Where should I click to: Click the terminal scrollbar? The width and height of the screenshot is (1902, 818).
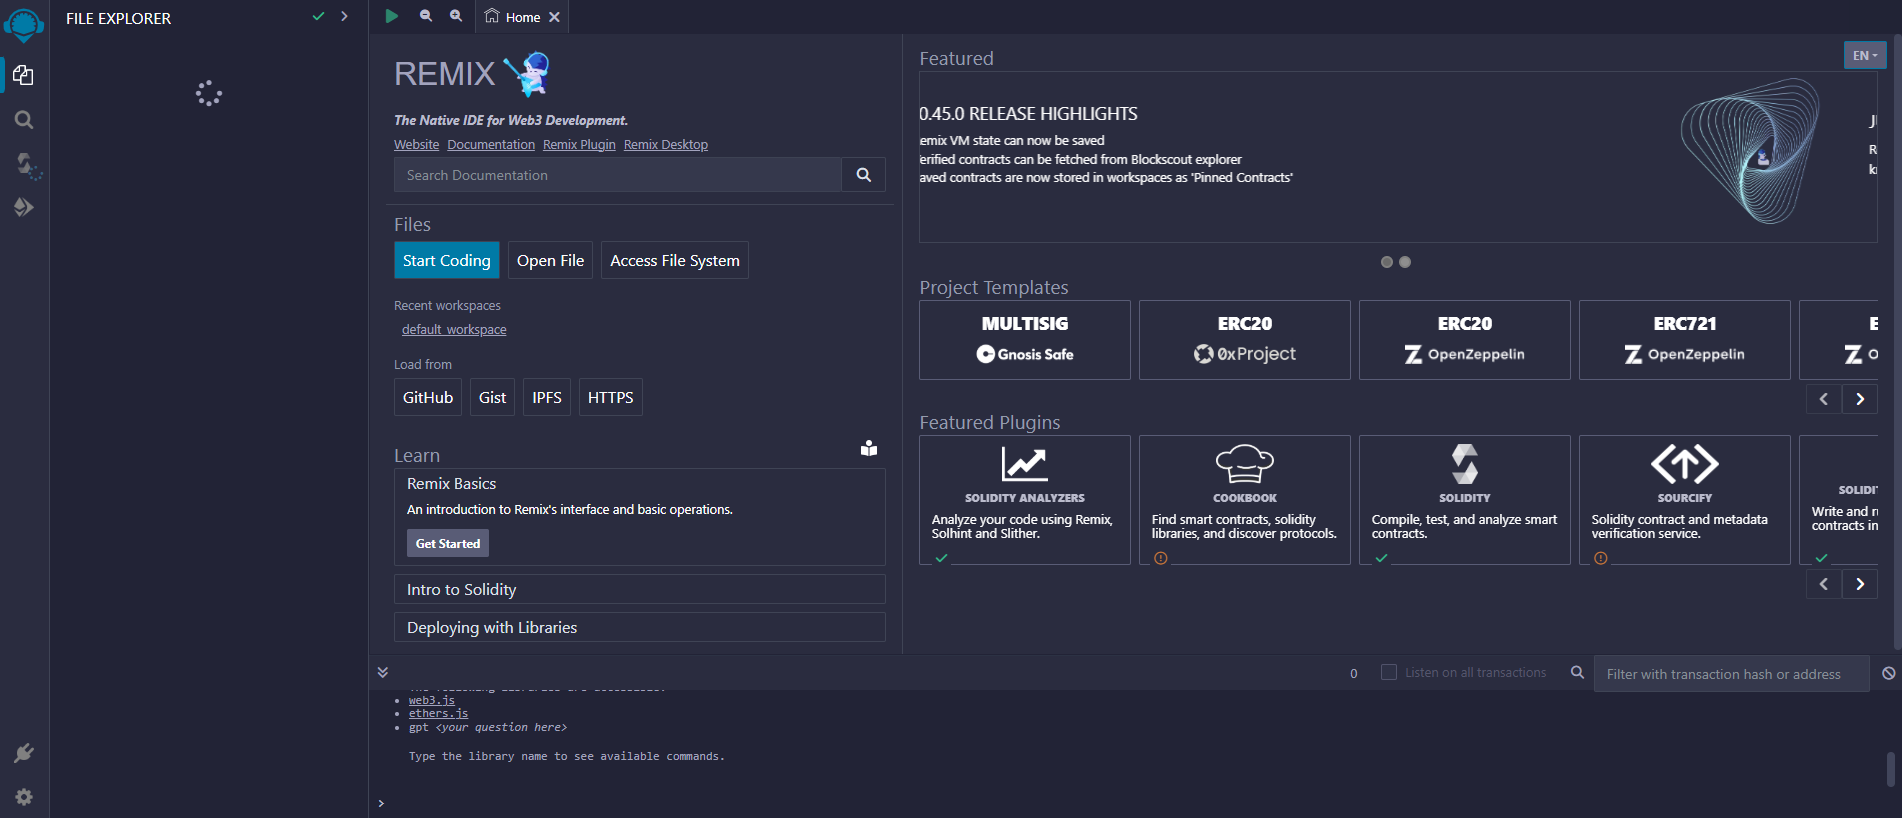click(1890, 769)
